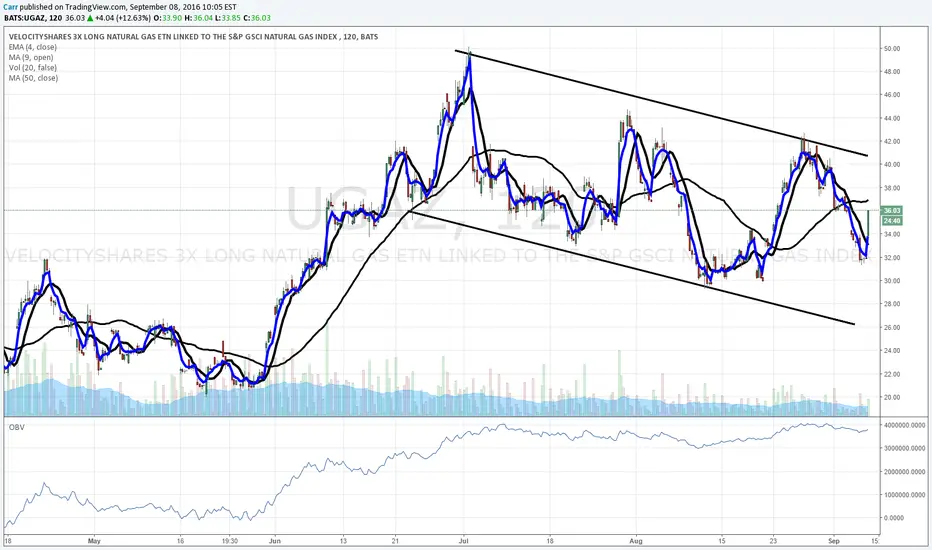This screenshot has width=932, height=550.
Task: Click the 46.00 price axis label
Action: click(x=892, y=95)
